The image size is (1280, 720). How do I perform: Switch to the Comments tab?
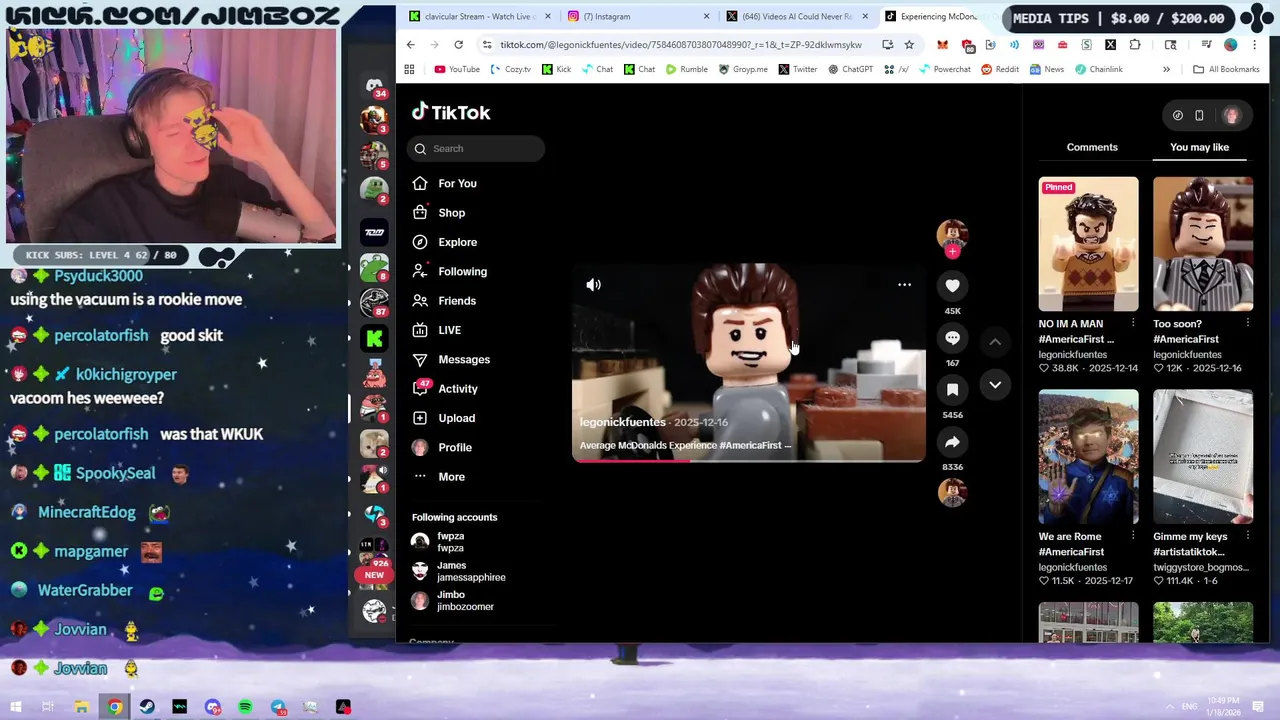[x=1092, y=147]
